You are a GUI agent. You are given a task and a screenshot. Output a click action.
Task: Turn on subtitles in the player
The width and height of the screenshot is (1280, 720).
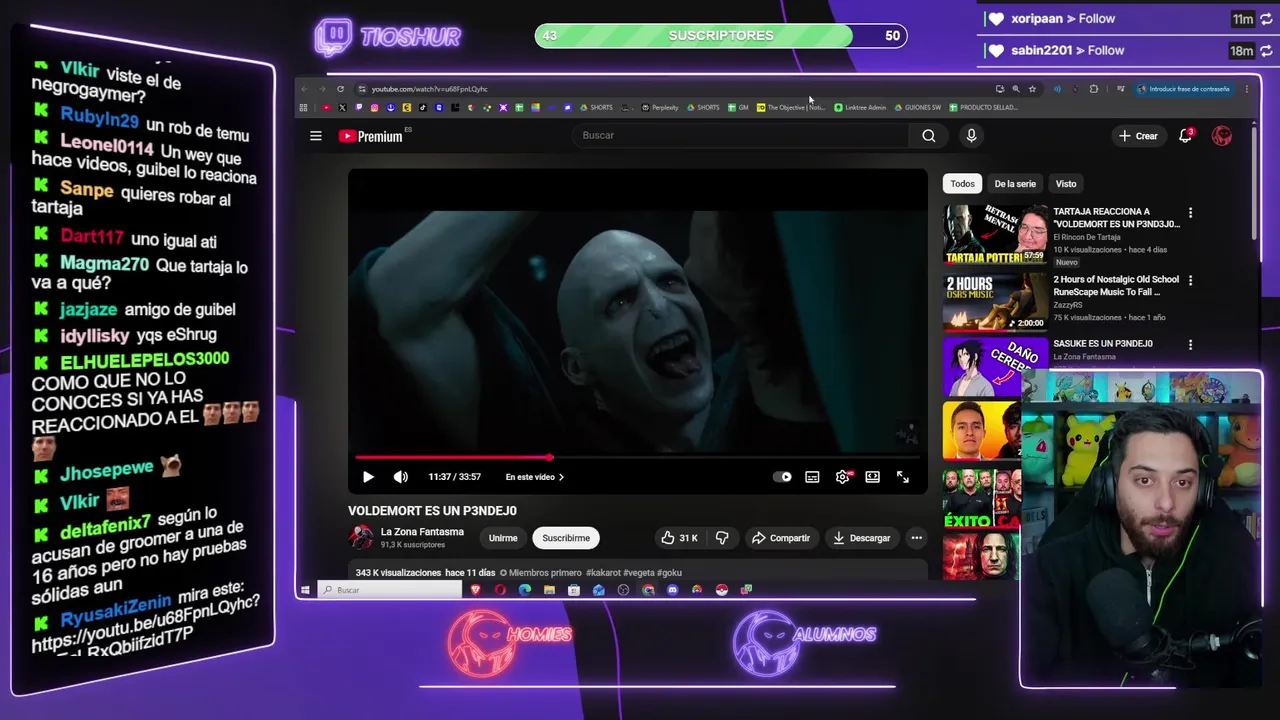click(812, 477)
